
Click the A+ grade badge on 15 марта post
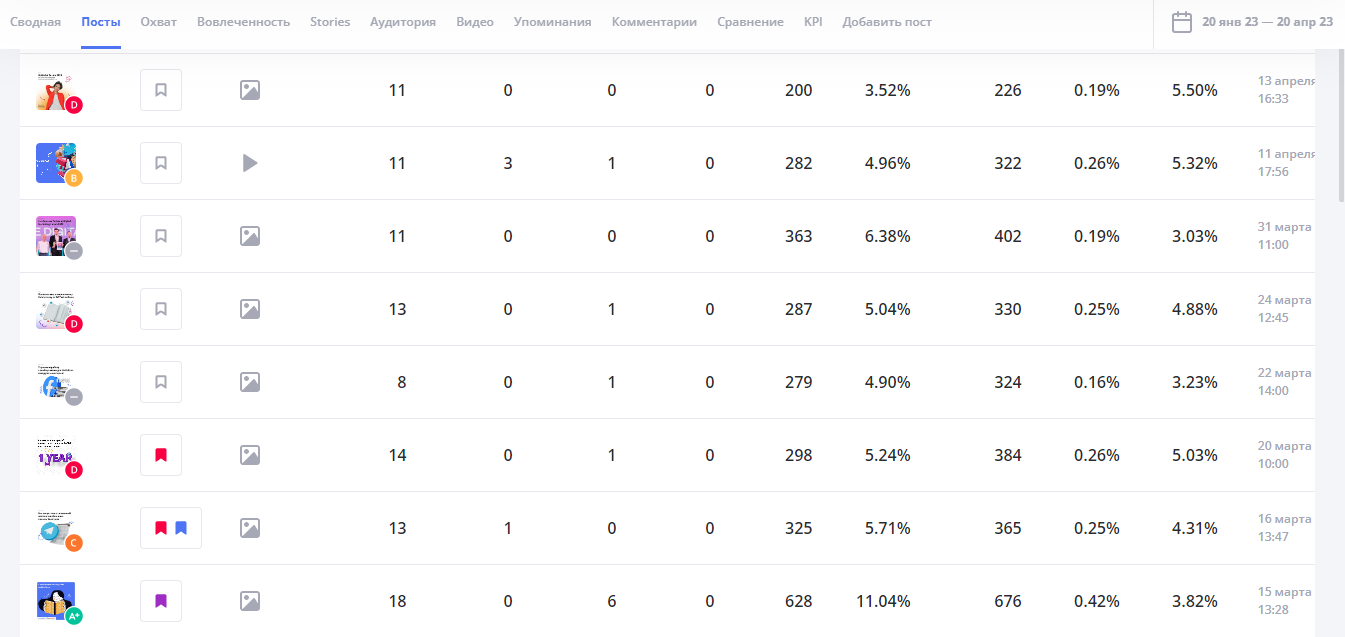pyautogui.click(x=74, y=616)
